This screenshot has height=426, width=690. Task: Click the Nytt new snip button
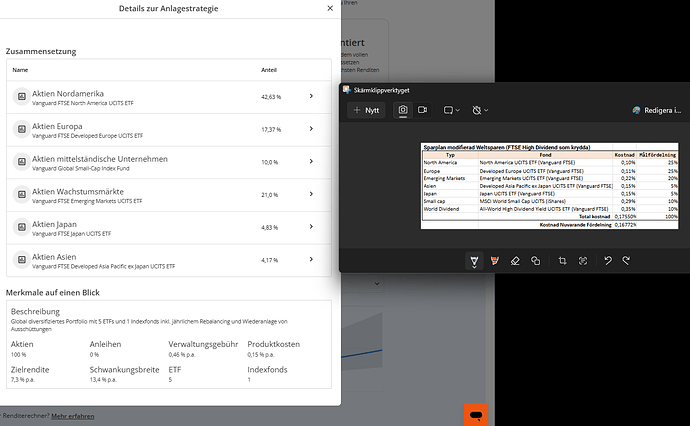pos(366,110)
